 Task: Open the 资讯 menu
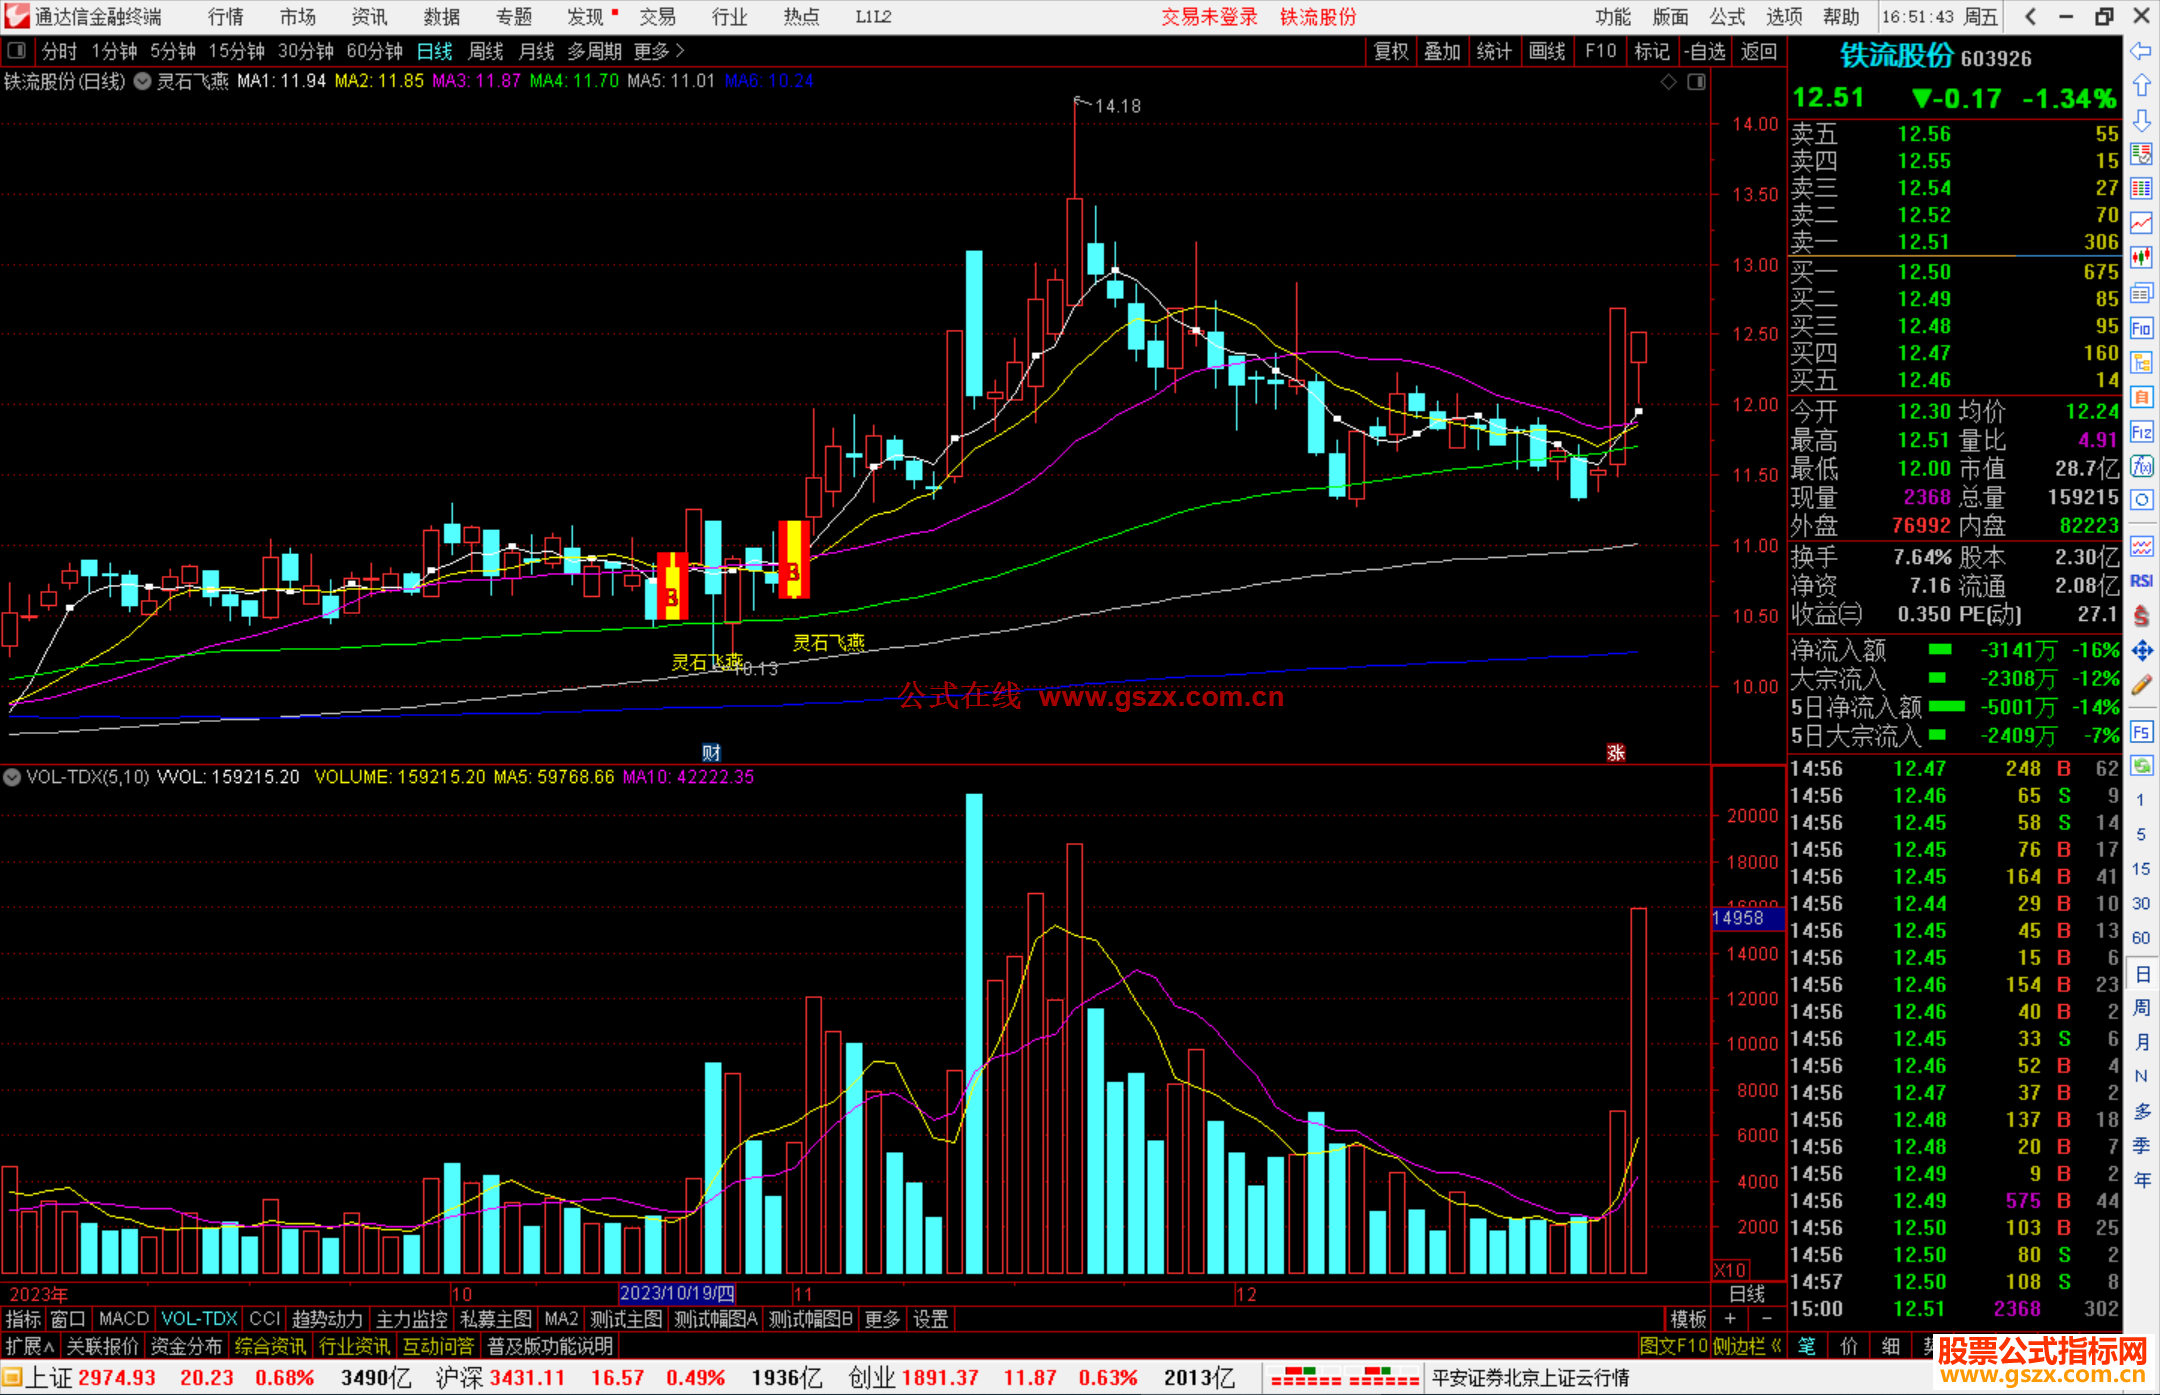(370, 17)
